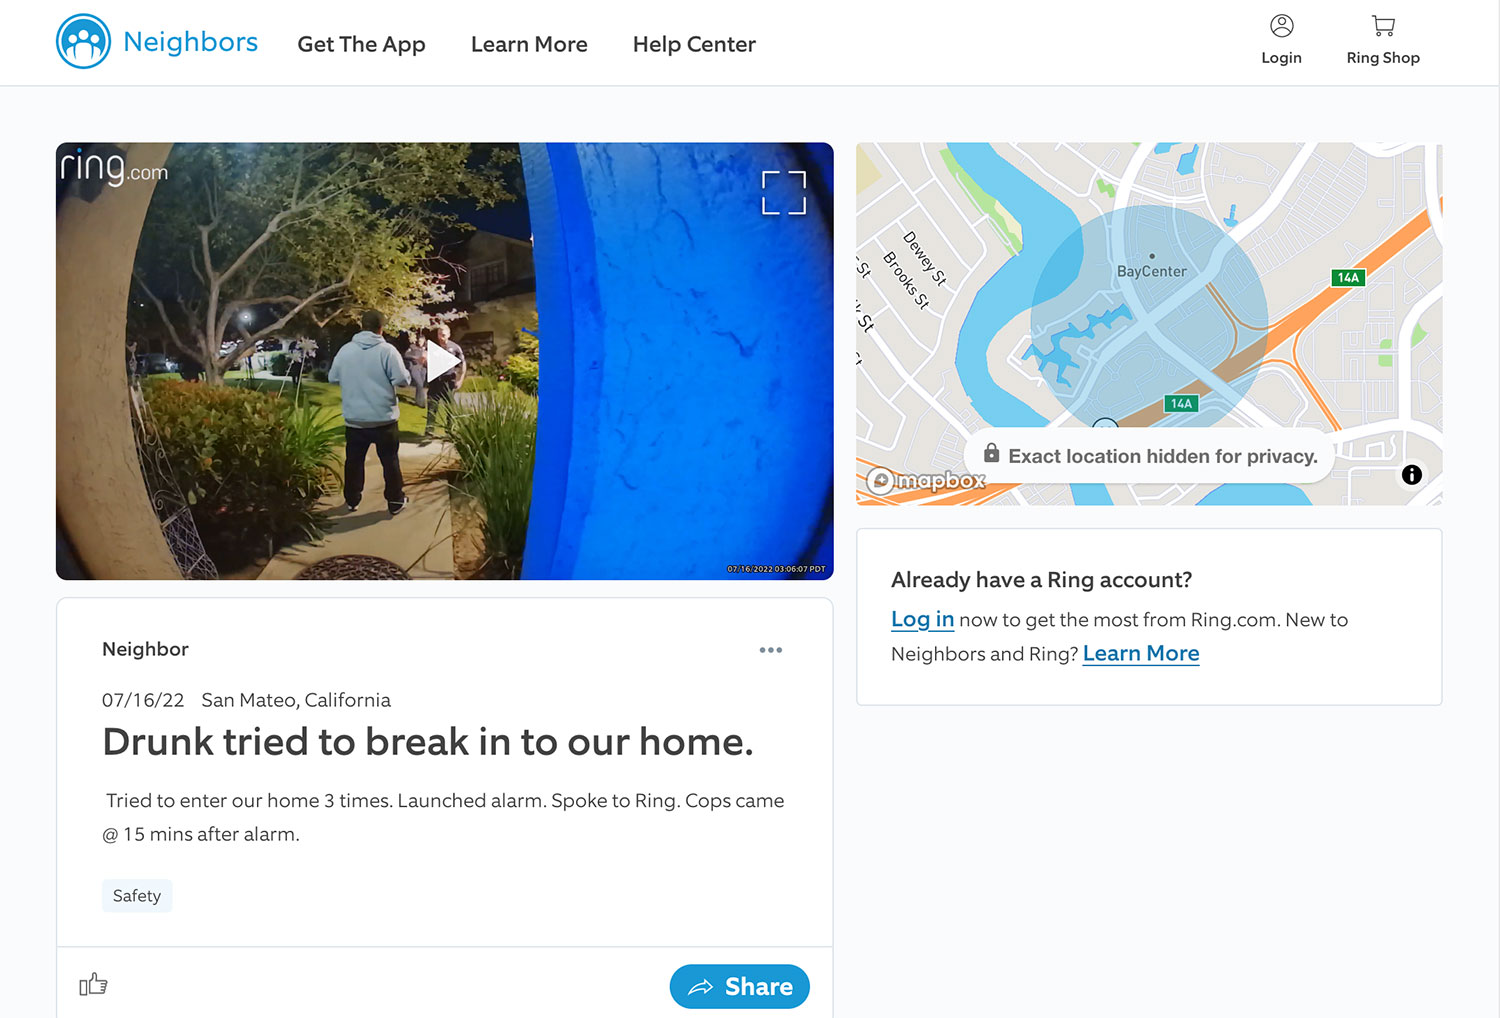Open the Help Center menu item

point(694,44)
